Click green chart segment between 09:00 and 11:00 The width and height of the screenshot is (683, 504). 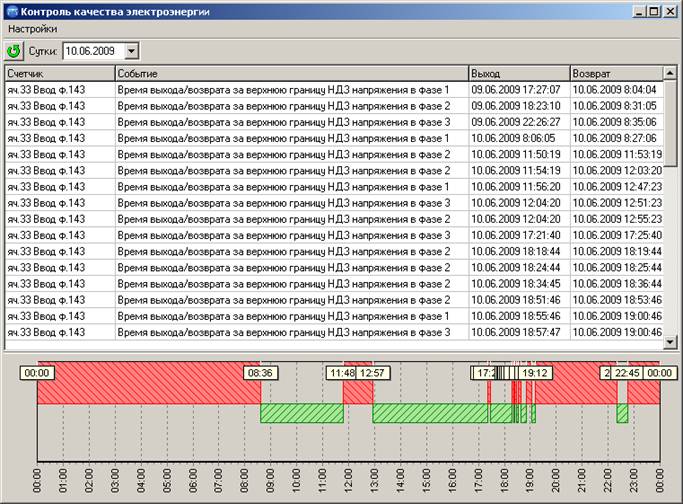[x=302, y=413]
